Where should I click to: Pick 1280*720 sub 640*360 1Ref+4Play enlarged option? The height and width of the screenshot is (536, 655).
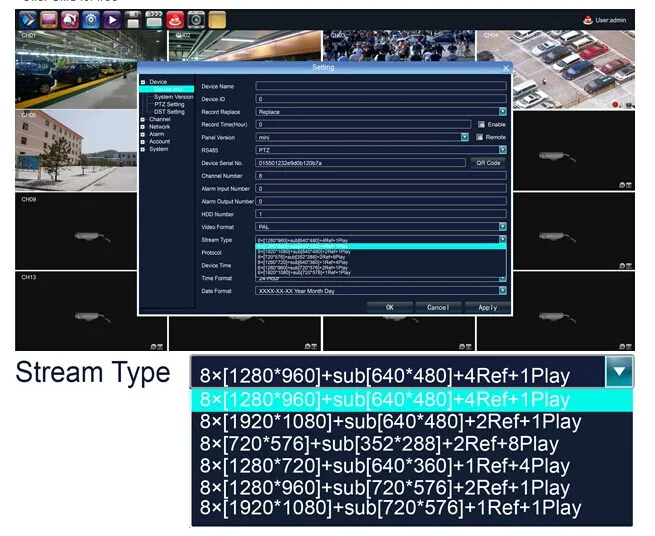[411, 465]
